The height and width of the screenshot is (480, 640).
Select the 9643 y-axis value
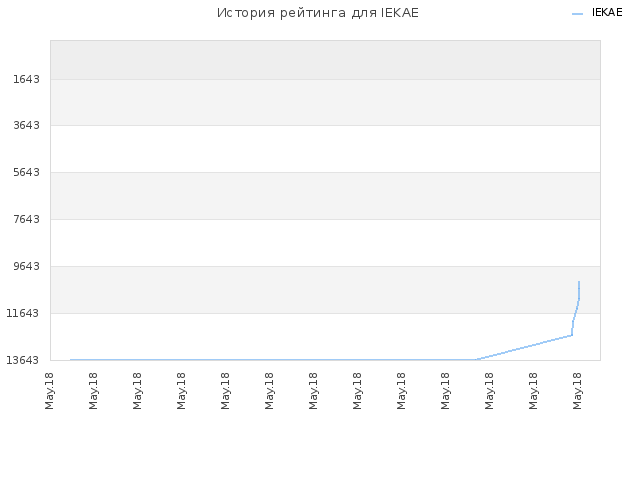point(27,266)
